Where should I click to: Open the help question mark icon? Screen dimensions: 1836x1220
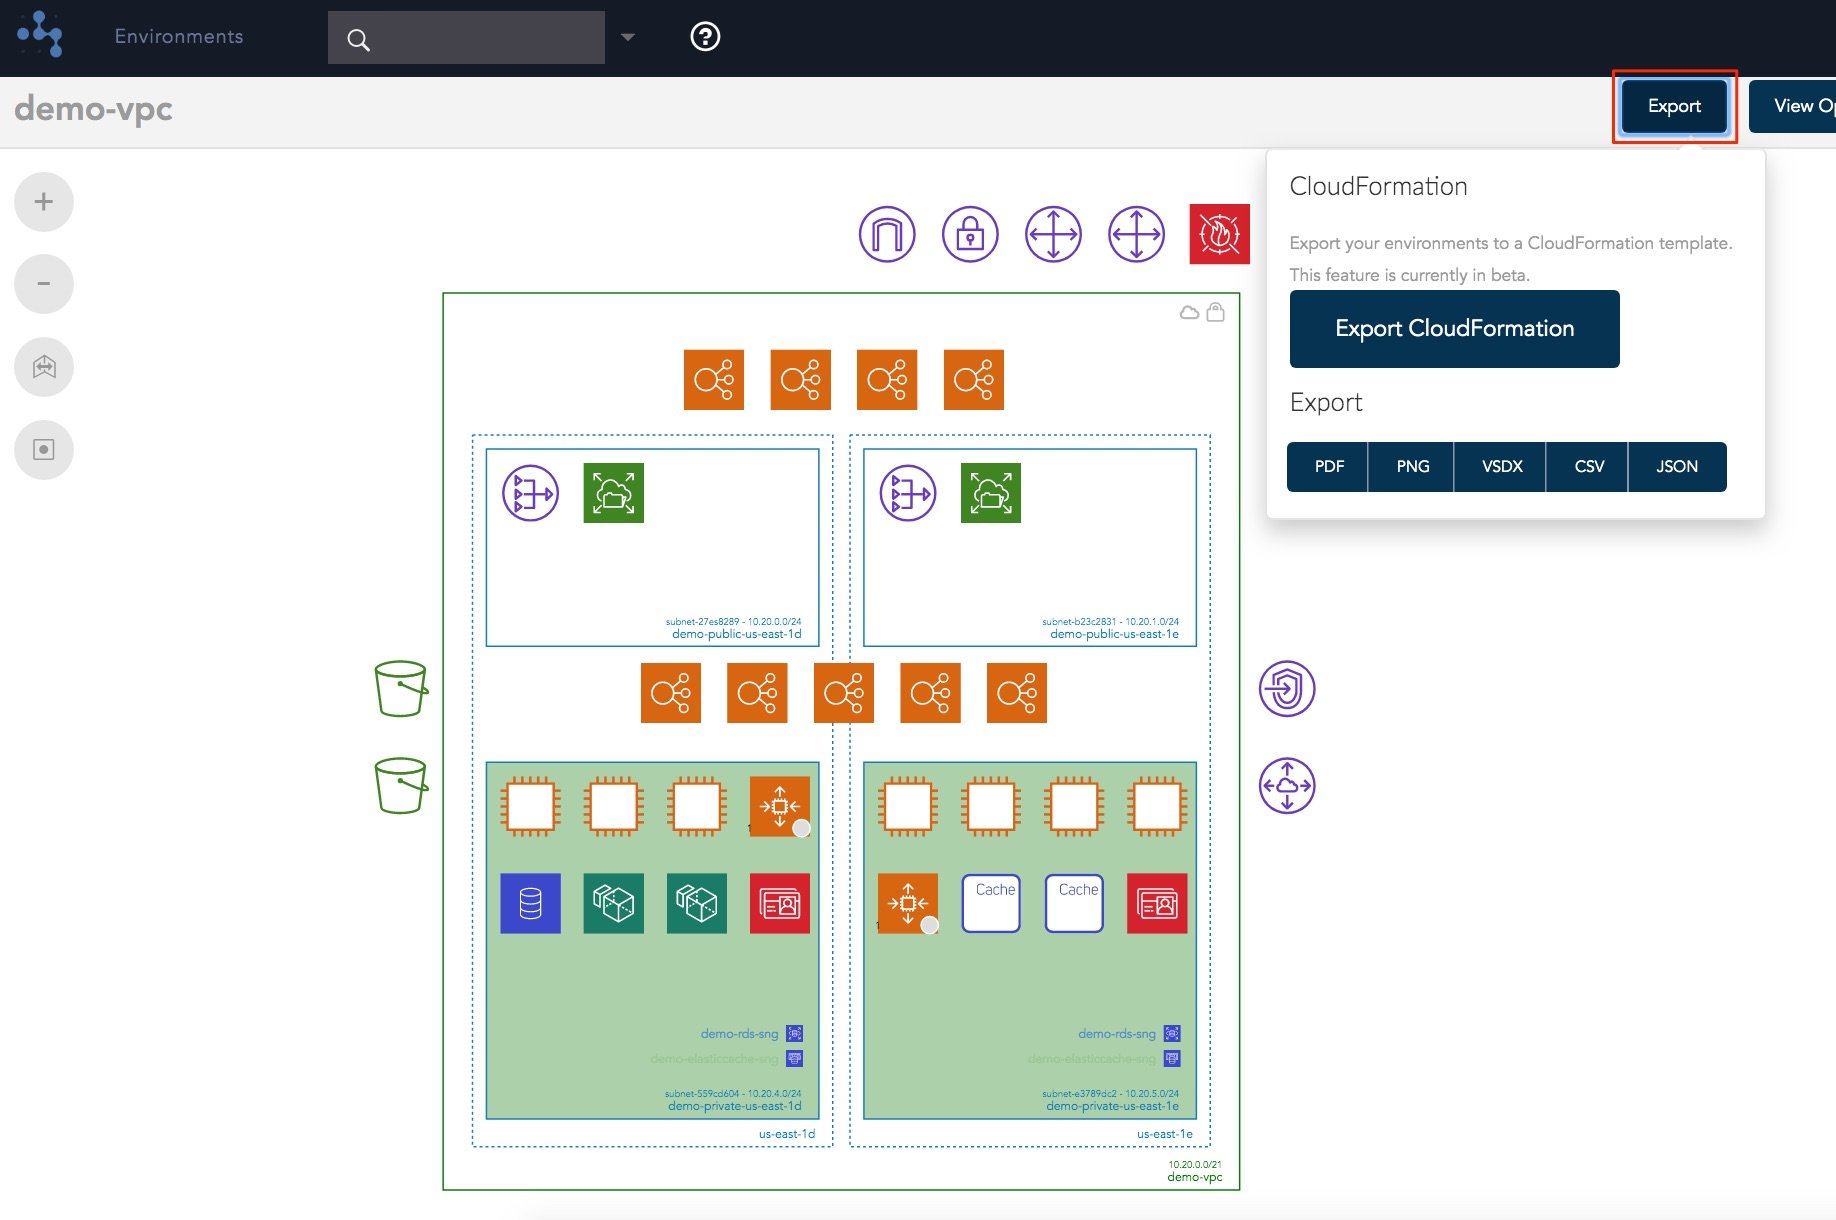[x=705, y=37]
